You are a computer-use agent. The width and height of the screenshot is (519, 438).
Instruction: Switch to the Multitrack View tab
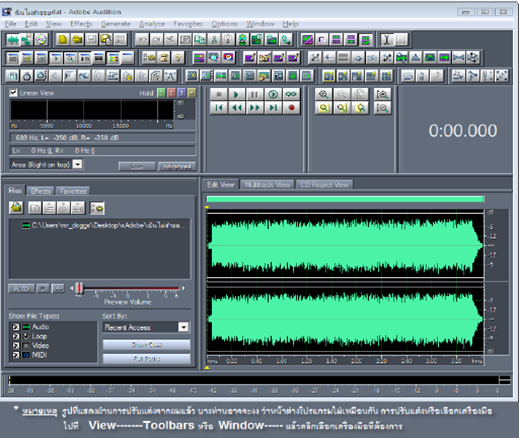[267, 185]
